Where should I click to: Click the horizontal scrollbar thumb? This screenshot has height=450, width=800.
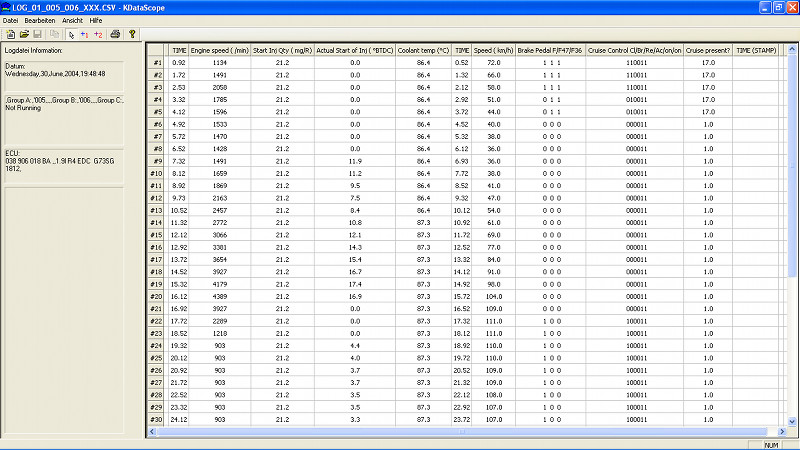tap(462, 432)
